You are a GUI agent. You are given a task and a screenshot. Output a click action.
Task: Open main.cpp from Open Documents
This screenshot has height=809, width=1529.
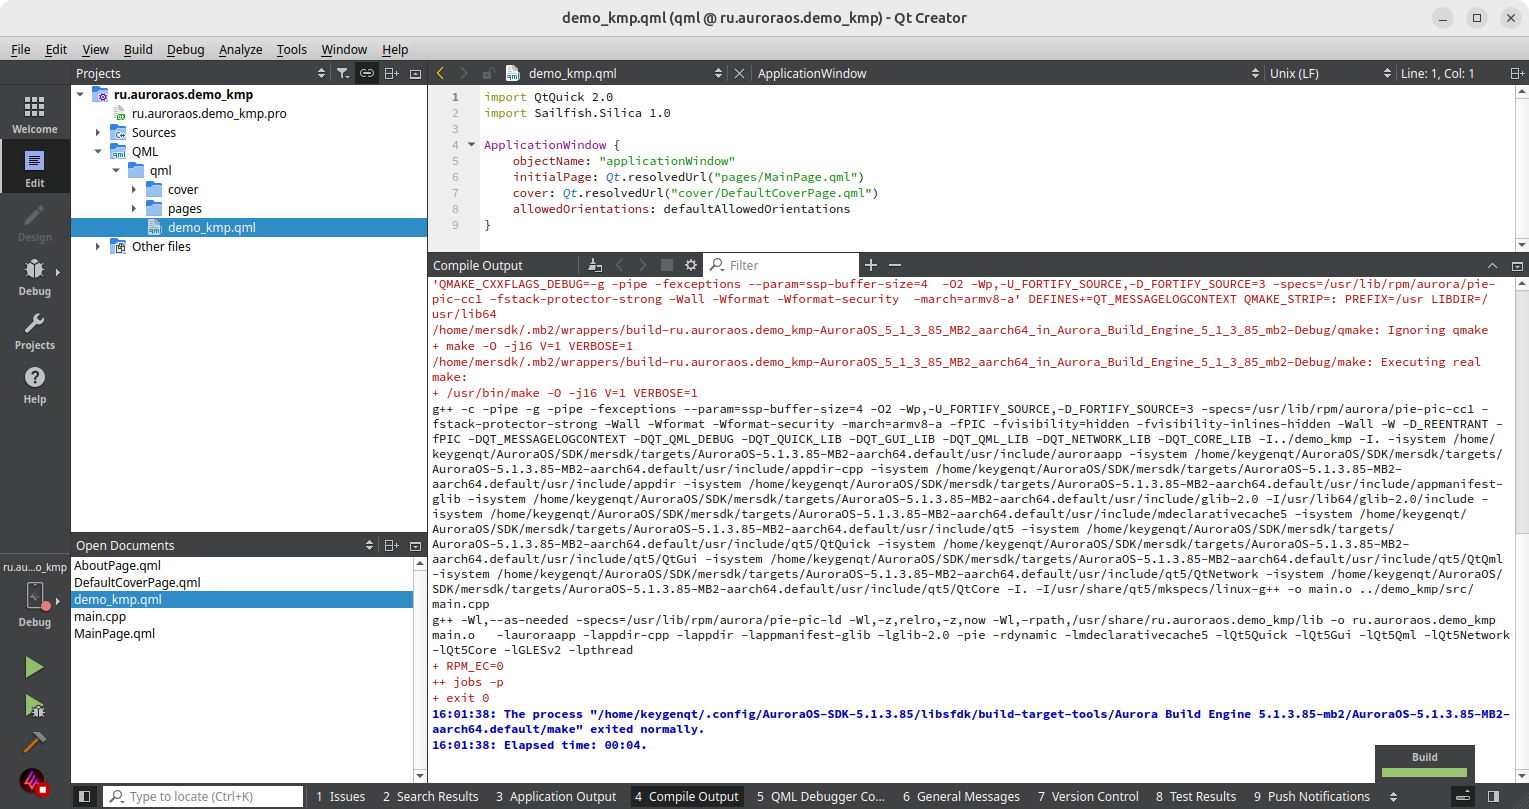[100, 617]
